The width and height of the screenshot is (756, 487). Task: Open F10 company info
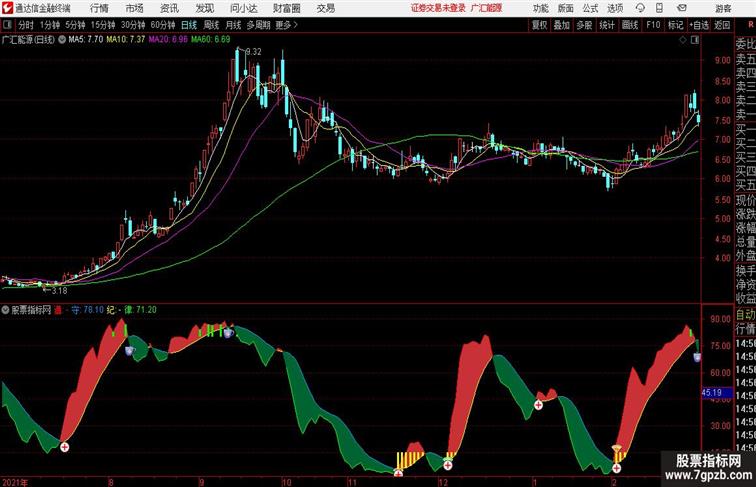(653, 25)
